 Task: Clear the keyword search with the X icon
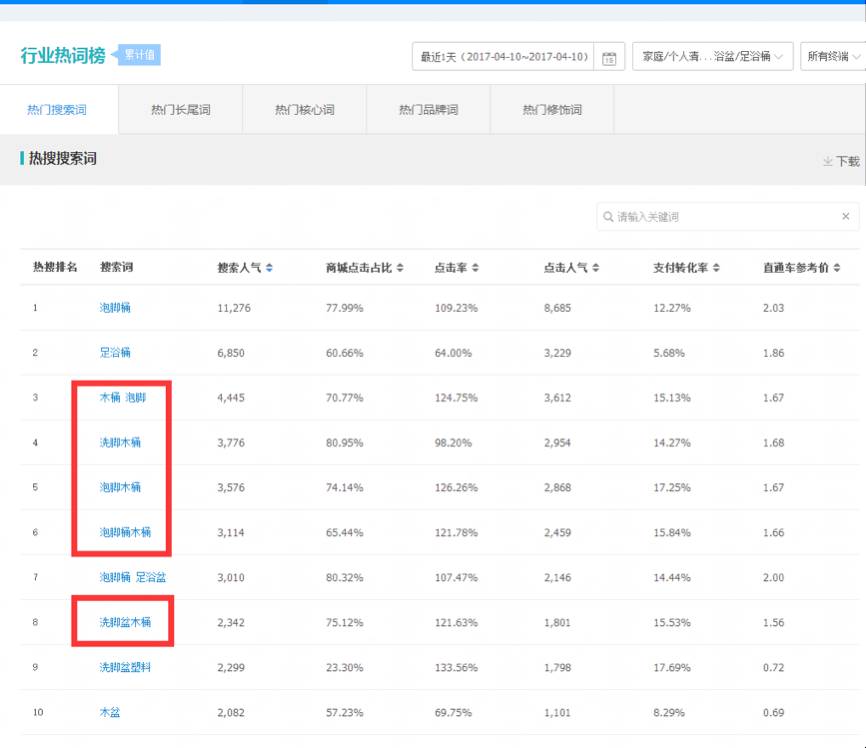846,217
